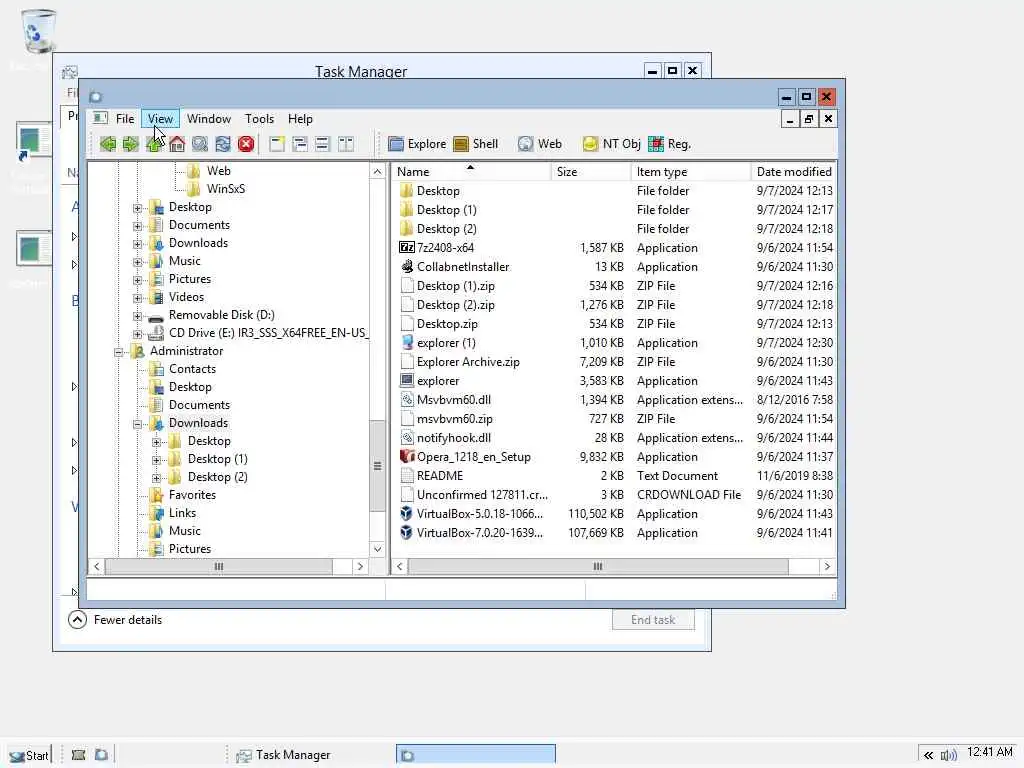Select the Favorites folder in the tree
1024x768 pixels.
tap(192, 495)
